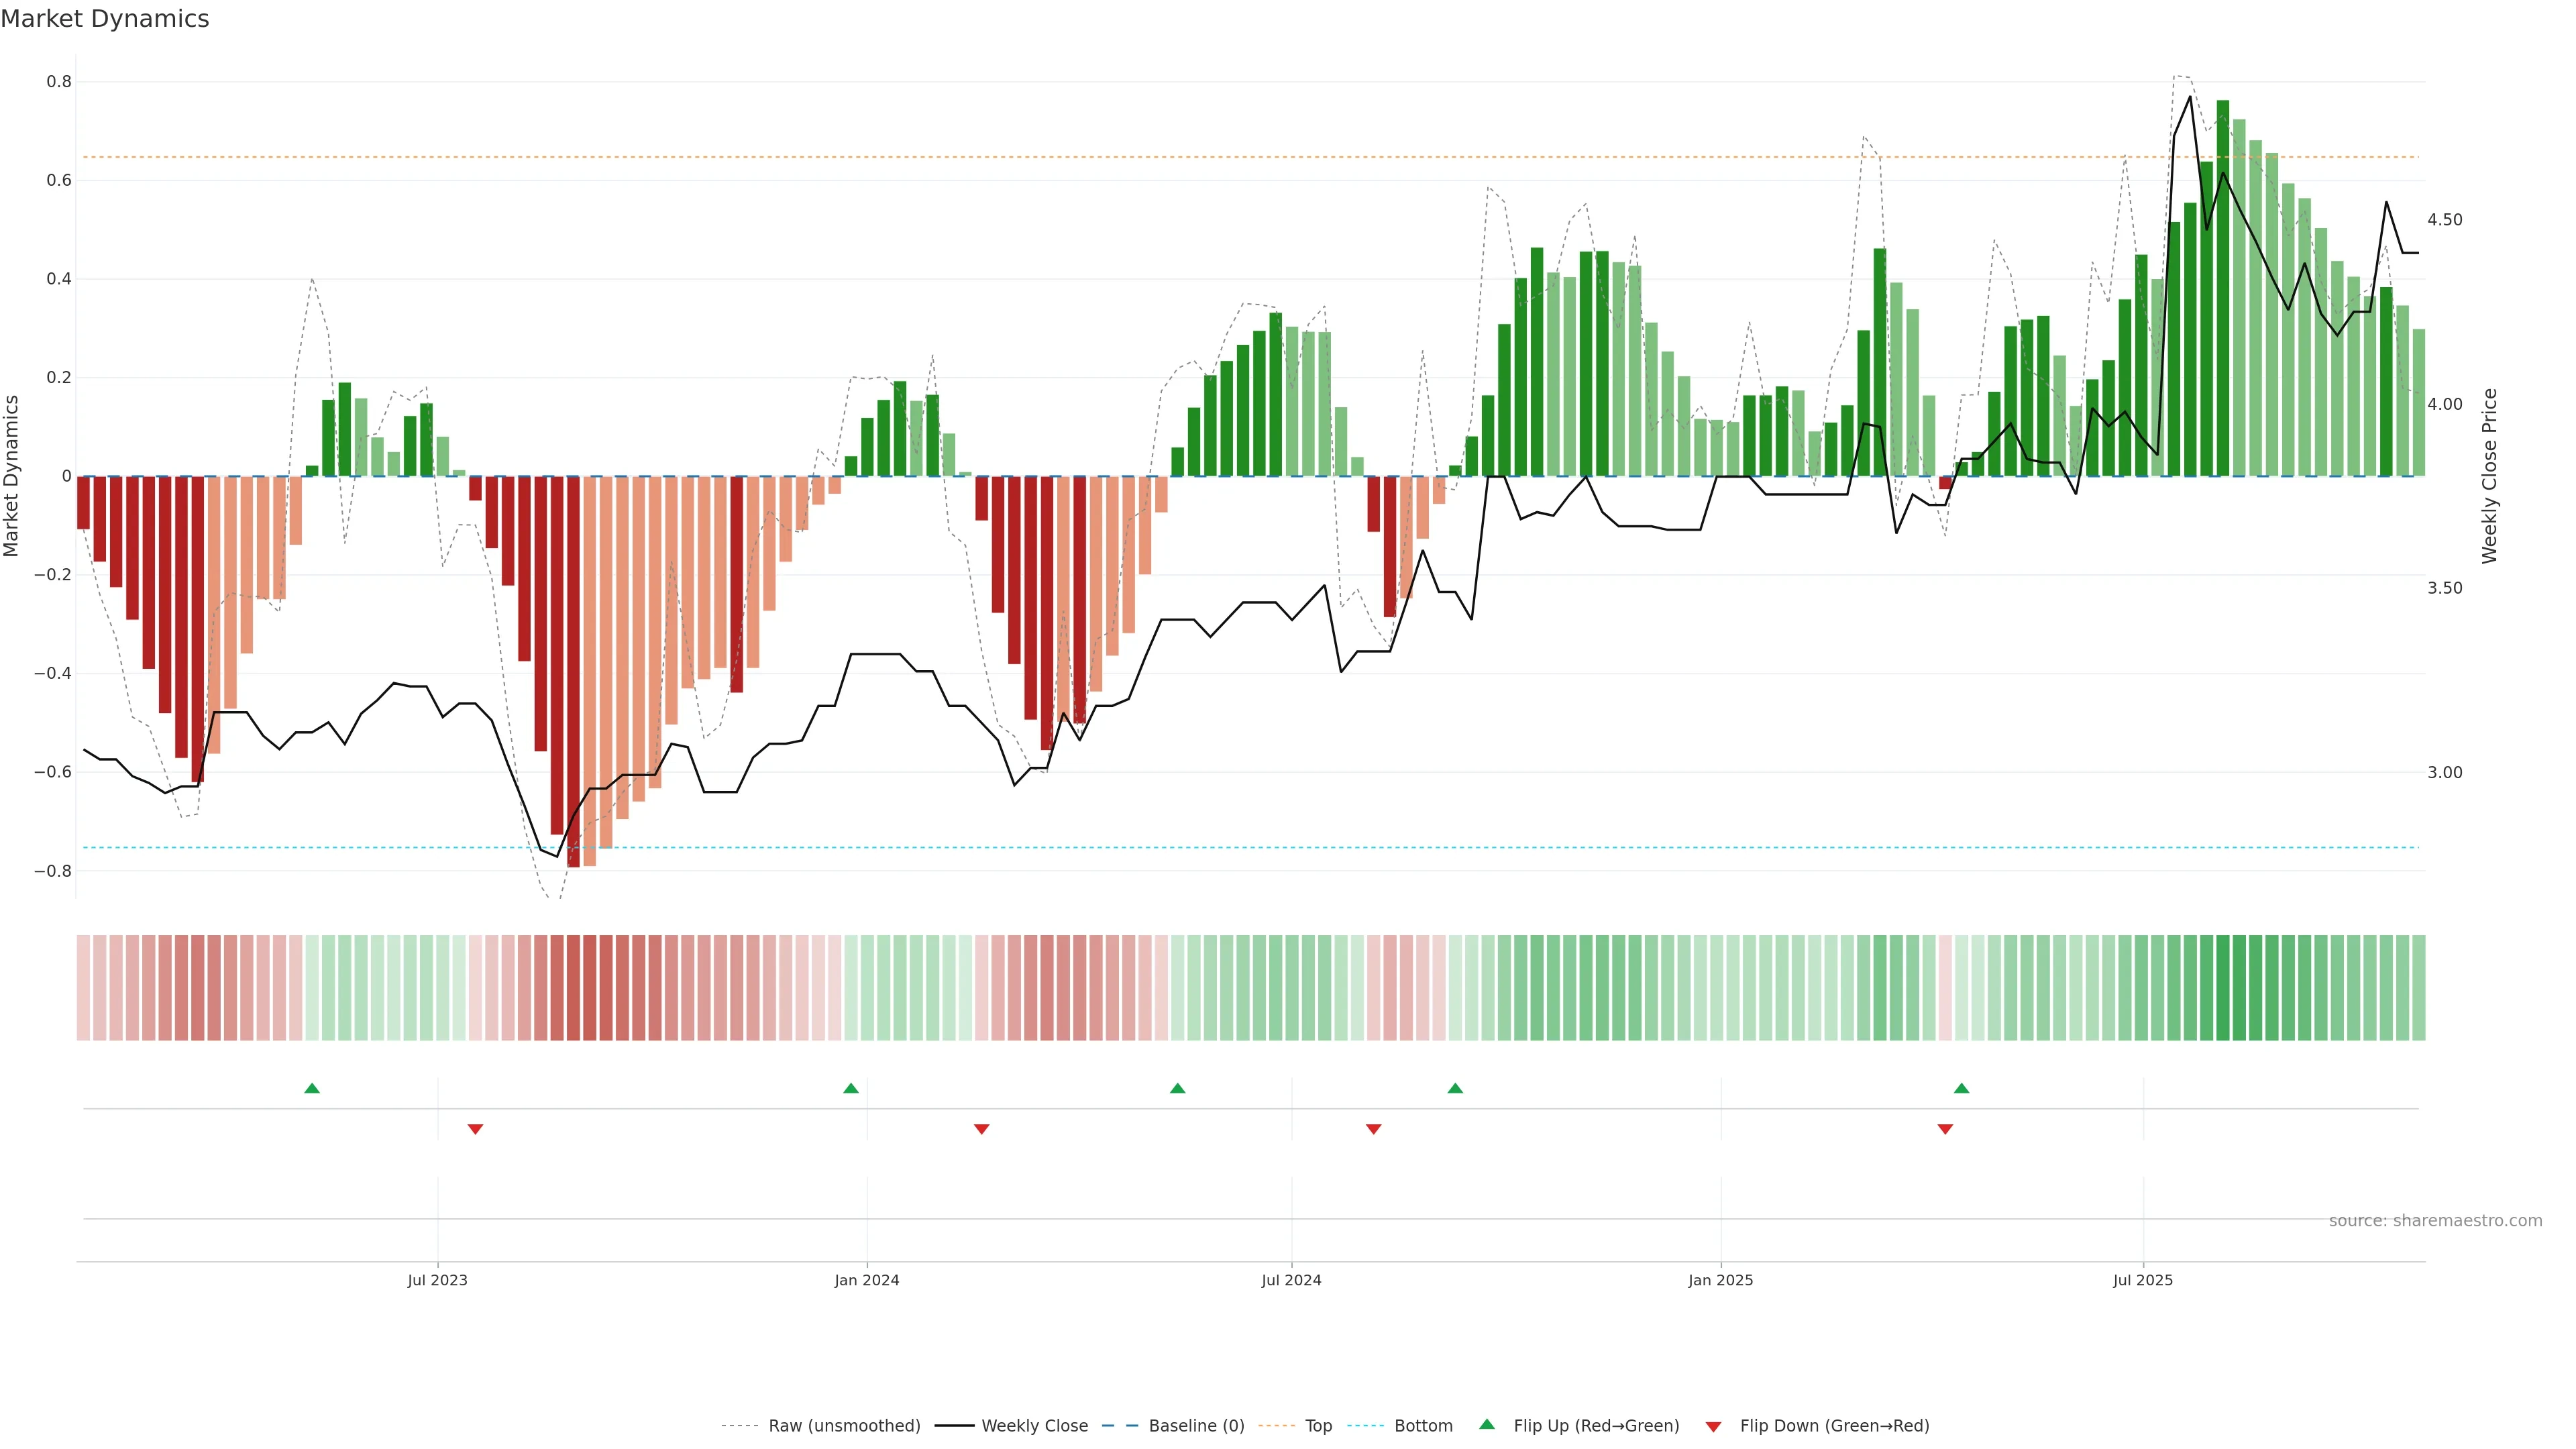This screenshot has height=1449, width=2576.
Task: Click the first green flip-up marker before Jul 2023
Action: (312, 1088)
